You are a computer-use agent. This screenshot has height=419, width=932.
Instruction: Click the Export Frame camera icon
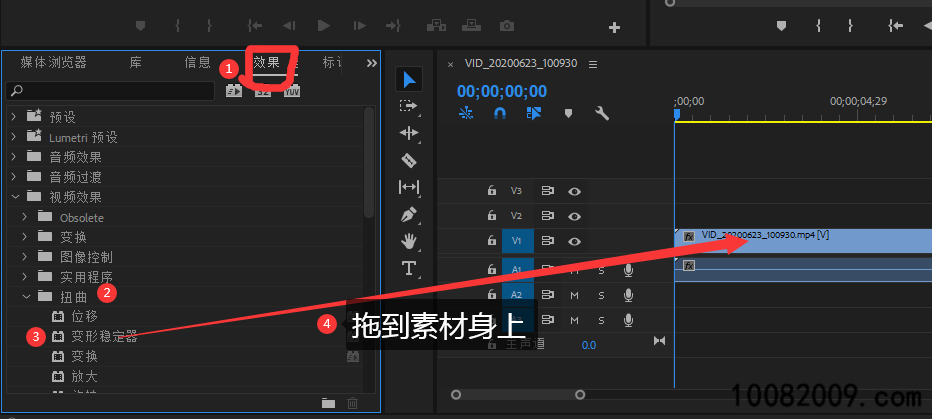[x=506, y=26]
